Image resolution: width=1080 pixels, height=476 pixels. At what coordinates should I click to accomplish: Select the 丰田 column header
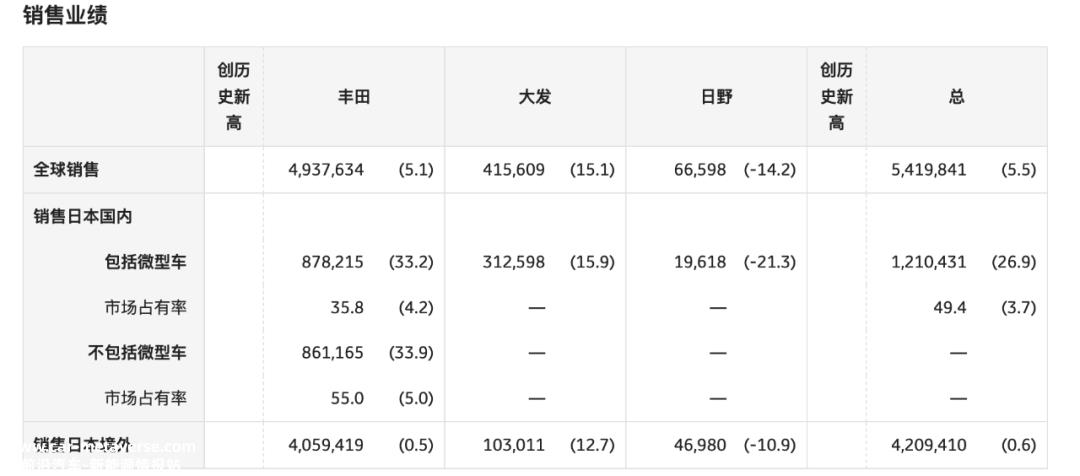click(x=353, y=96)
